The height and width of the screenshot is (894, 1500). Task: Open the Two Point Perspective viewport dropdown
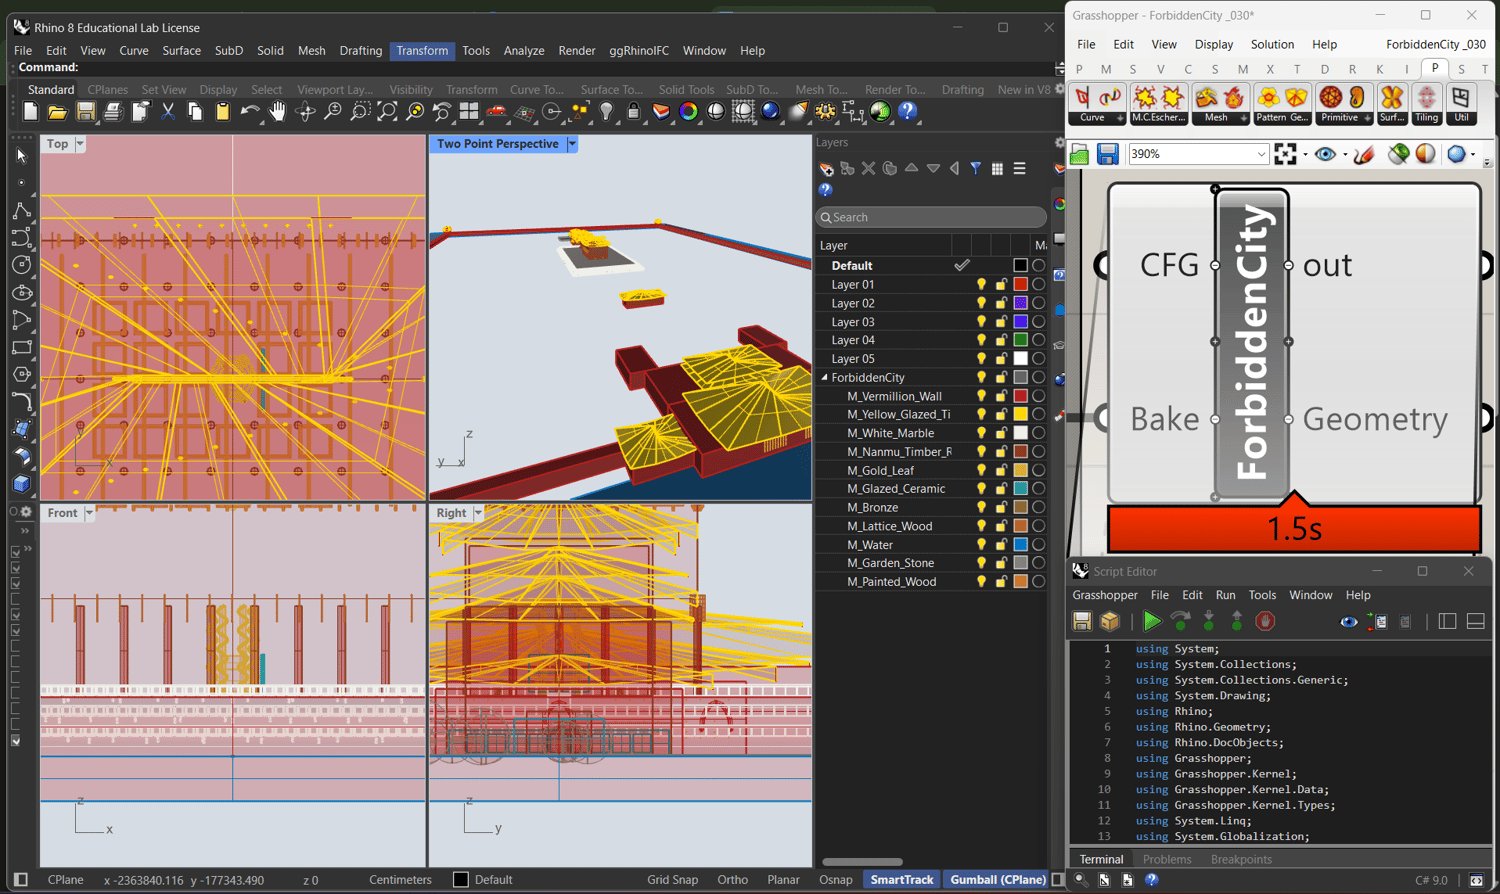(572, 144)
